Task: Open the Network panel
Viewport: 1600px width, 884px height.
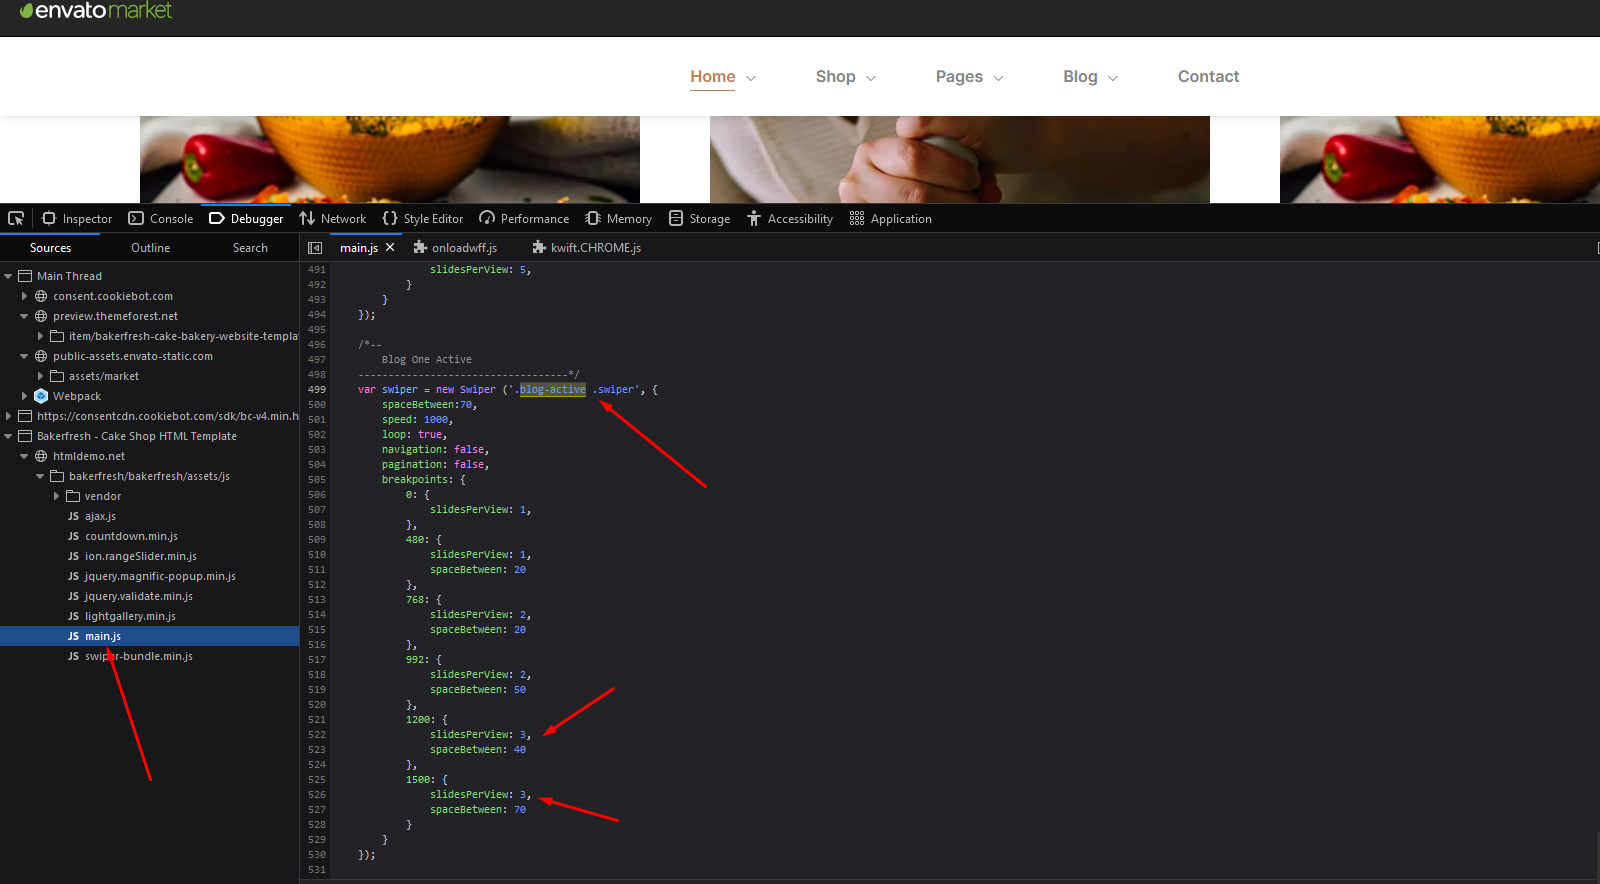Action: click(333, 218)
